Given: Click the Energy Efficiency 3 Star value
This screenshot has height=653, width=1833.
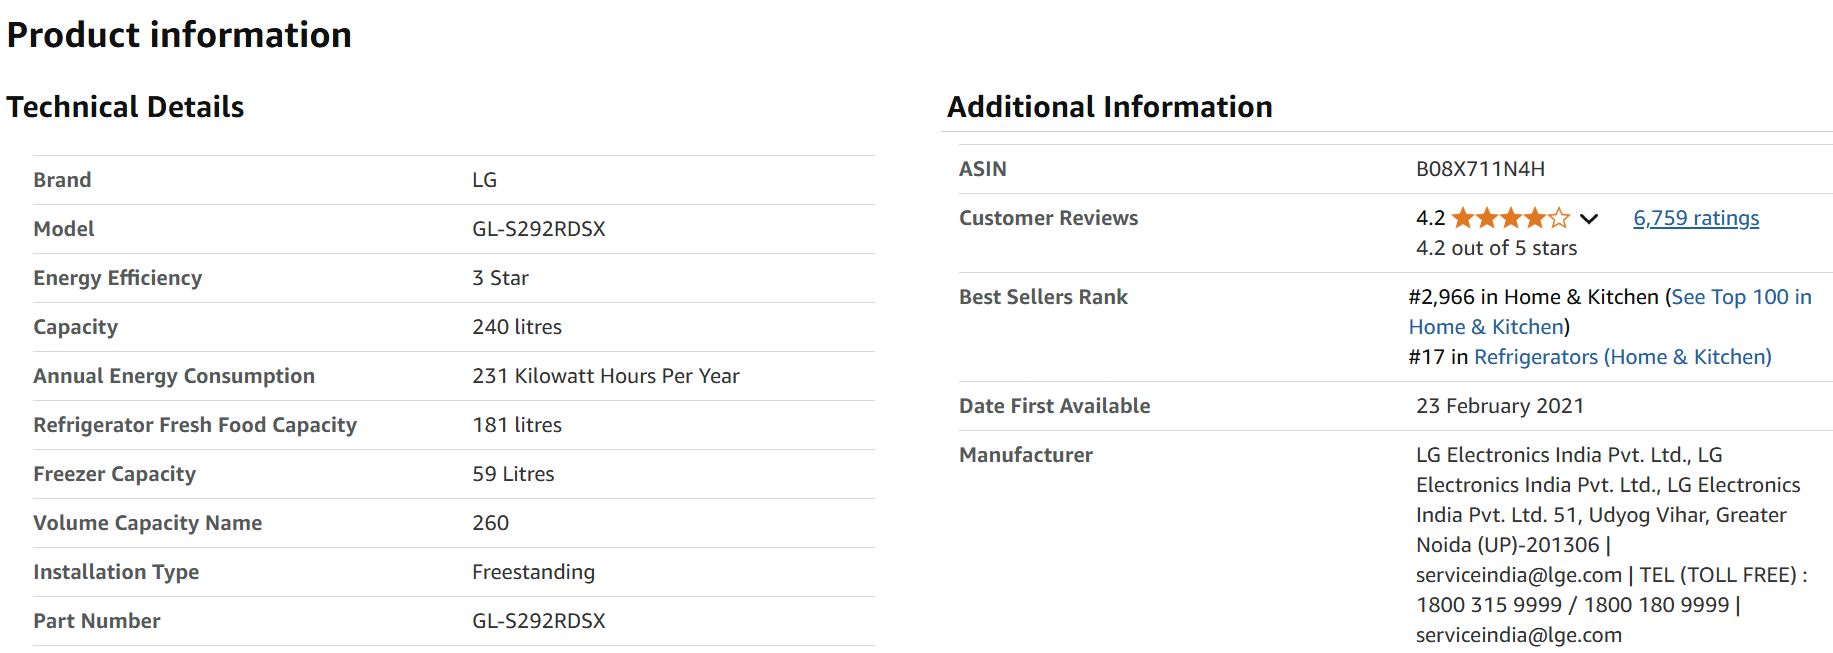Looking at the screenshot, I should click(500, 278).
